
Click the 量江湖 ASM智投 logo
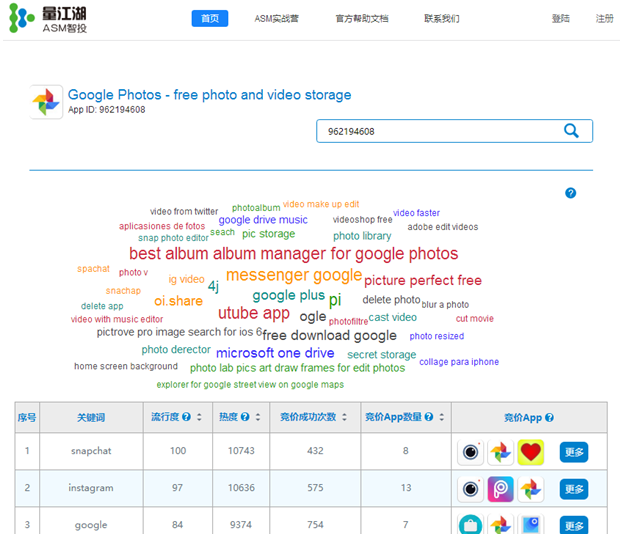pos(48,18)
